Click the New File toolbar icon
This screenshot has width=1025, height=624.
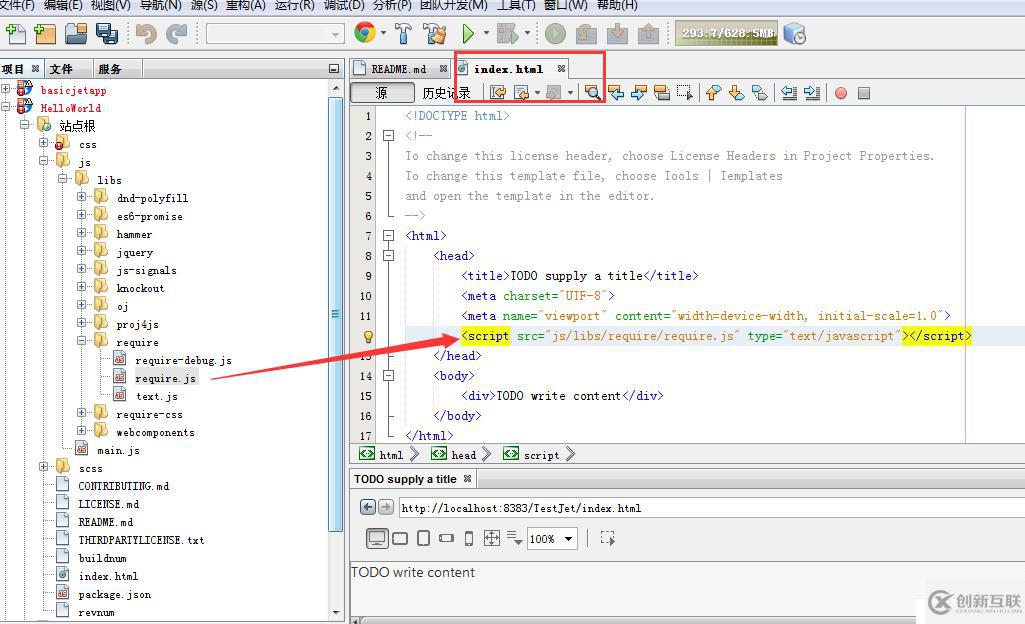(15, 33)
